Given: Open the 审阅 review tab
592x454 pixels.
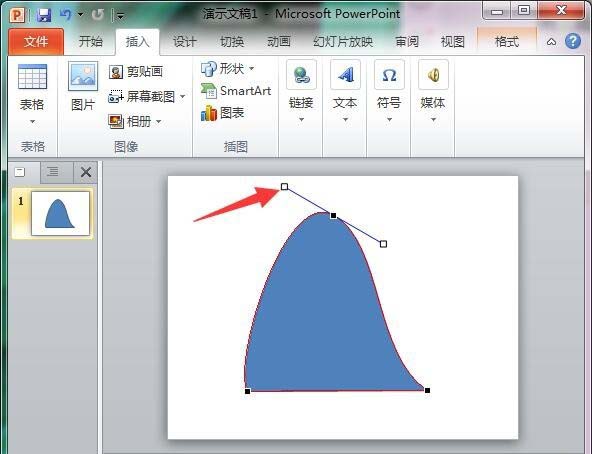Looking at the screenshot, I should coord(407,42).
